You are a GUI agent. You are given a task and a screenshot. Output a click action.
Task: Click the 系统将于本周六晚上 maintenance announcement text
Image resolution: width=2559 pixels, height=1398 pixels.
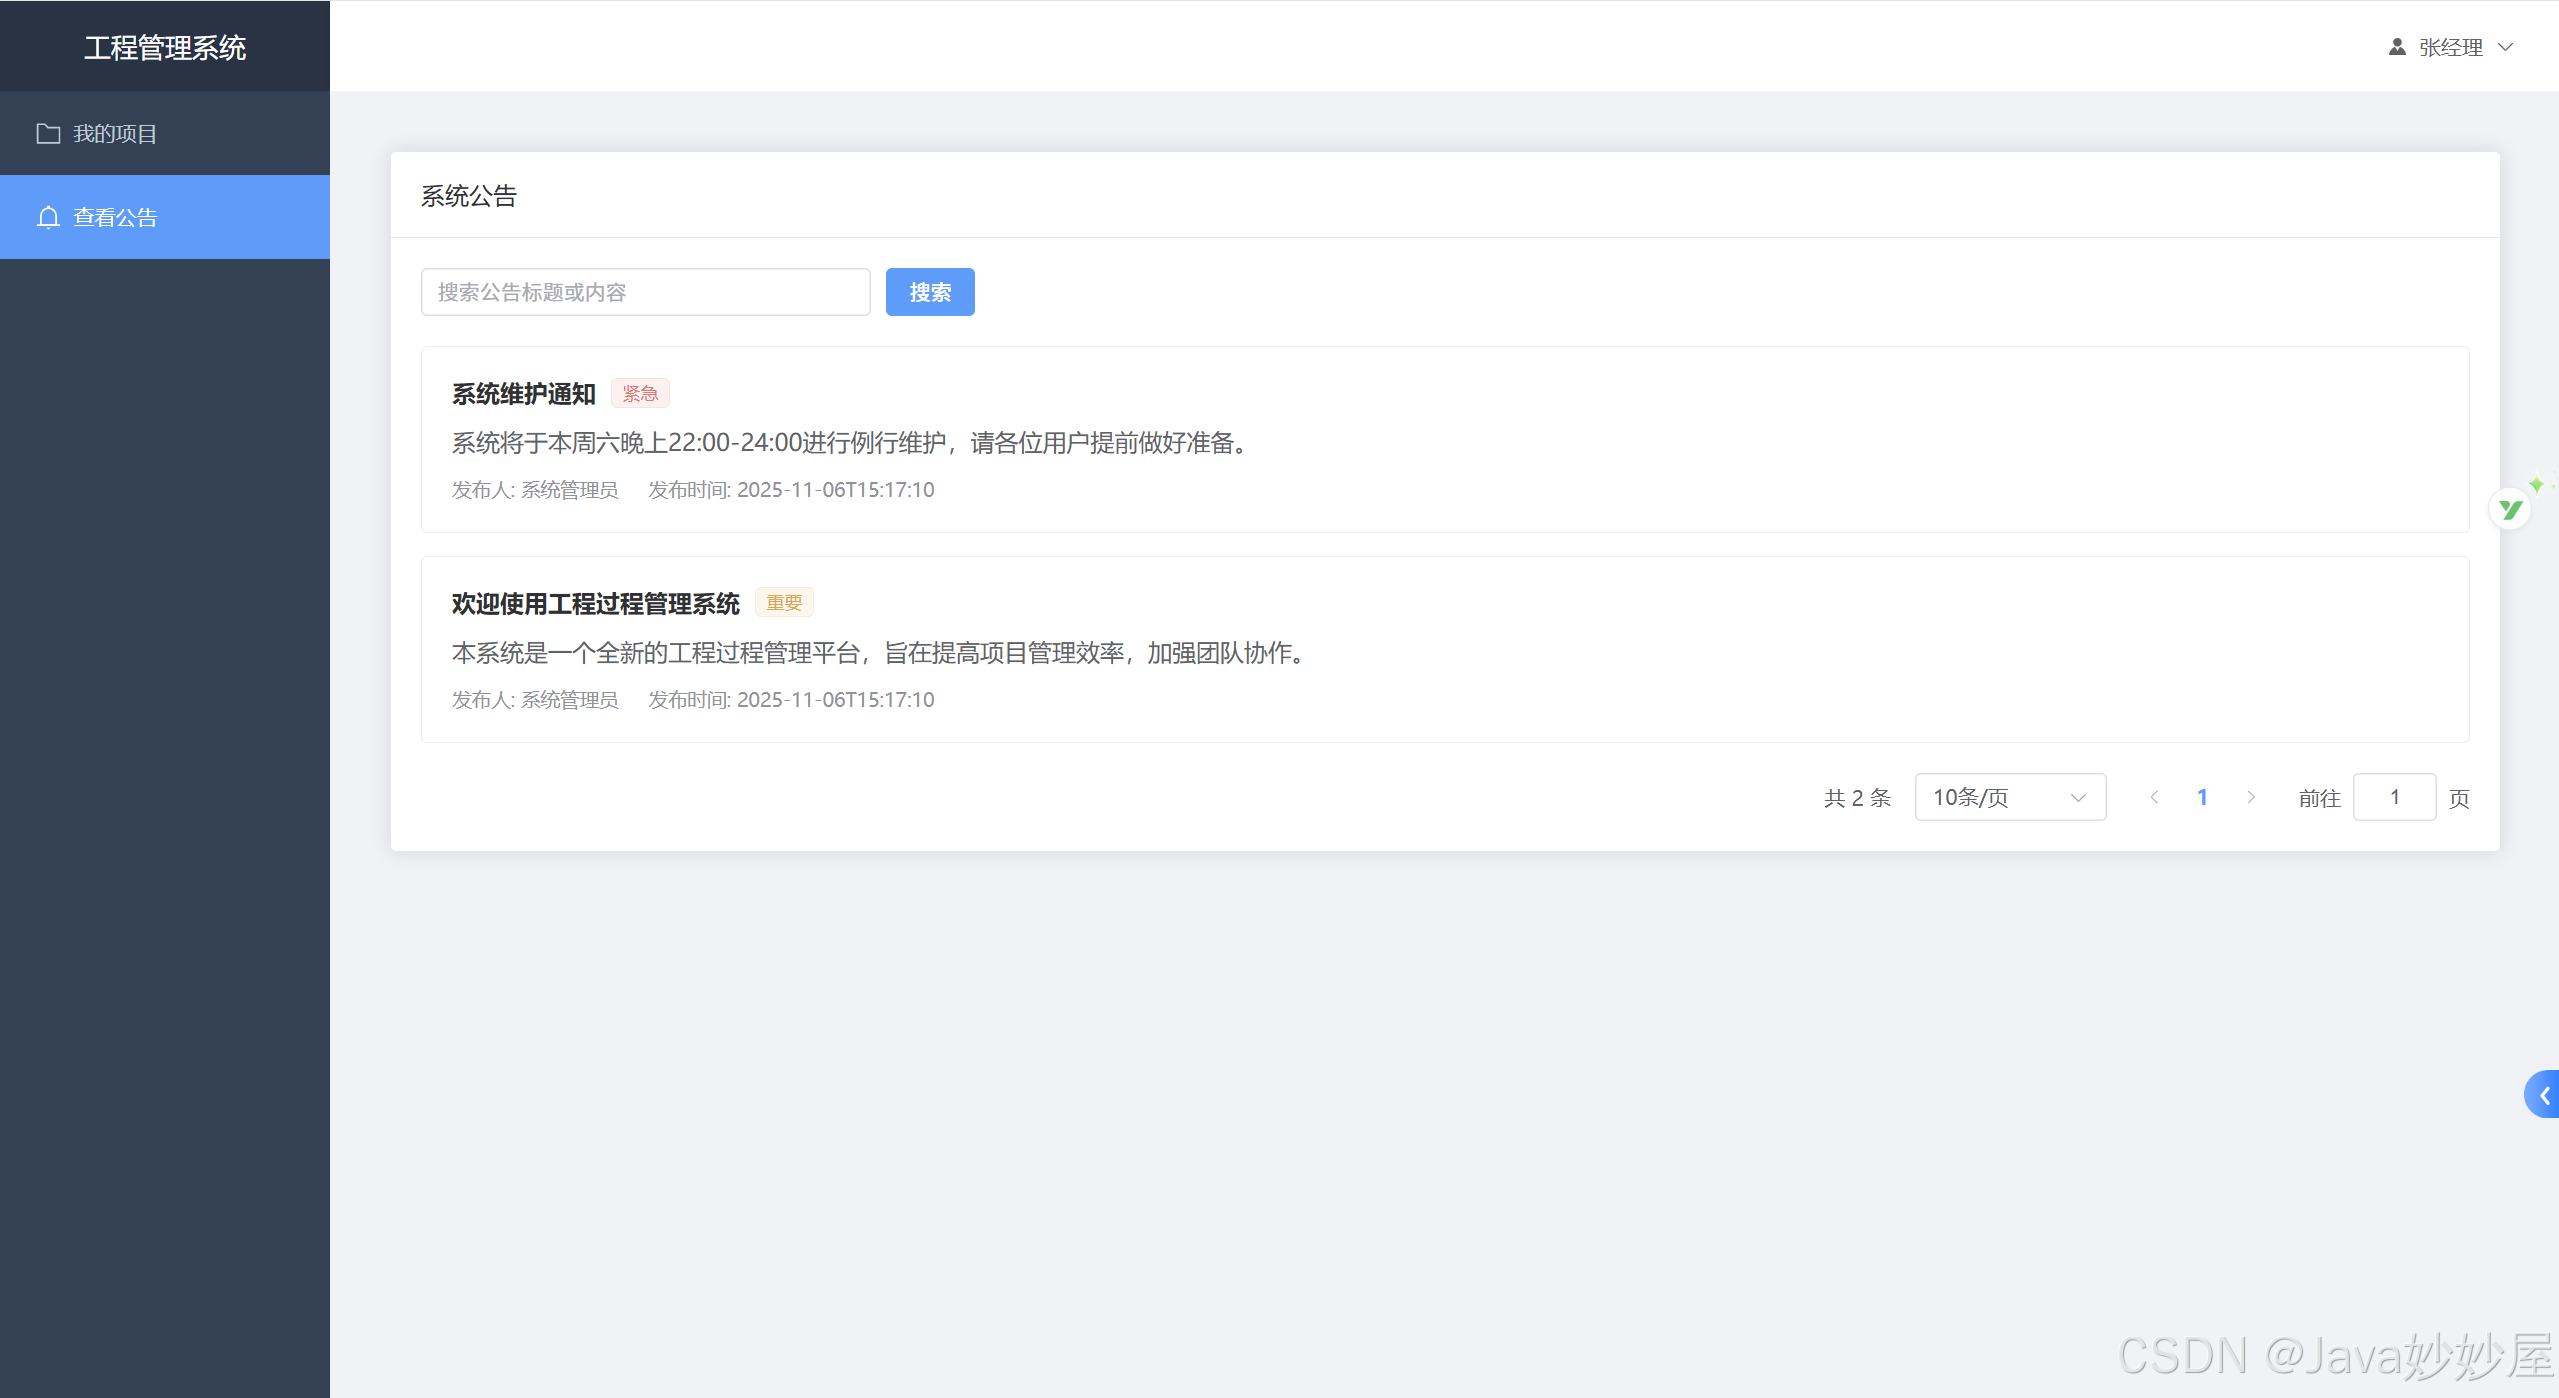click(852, 443)
